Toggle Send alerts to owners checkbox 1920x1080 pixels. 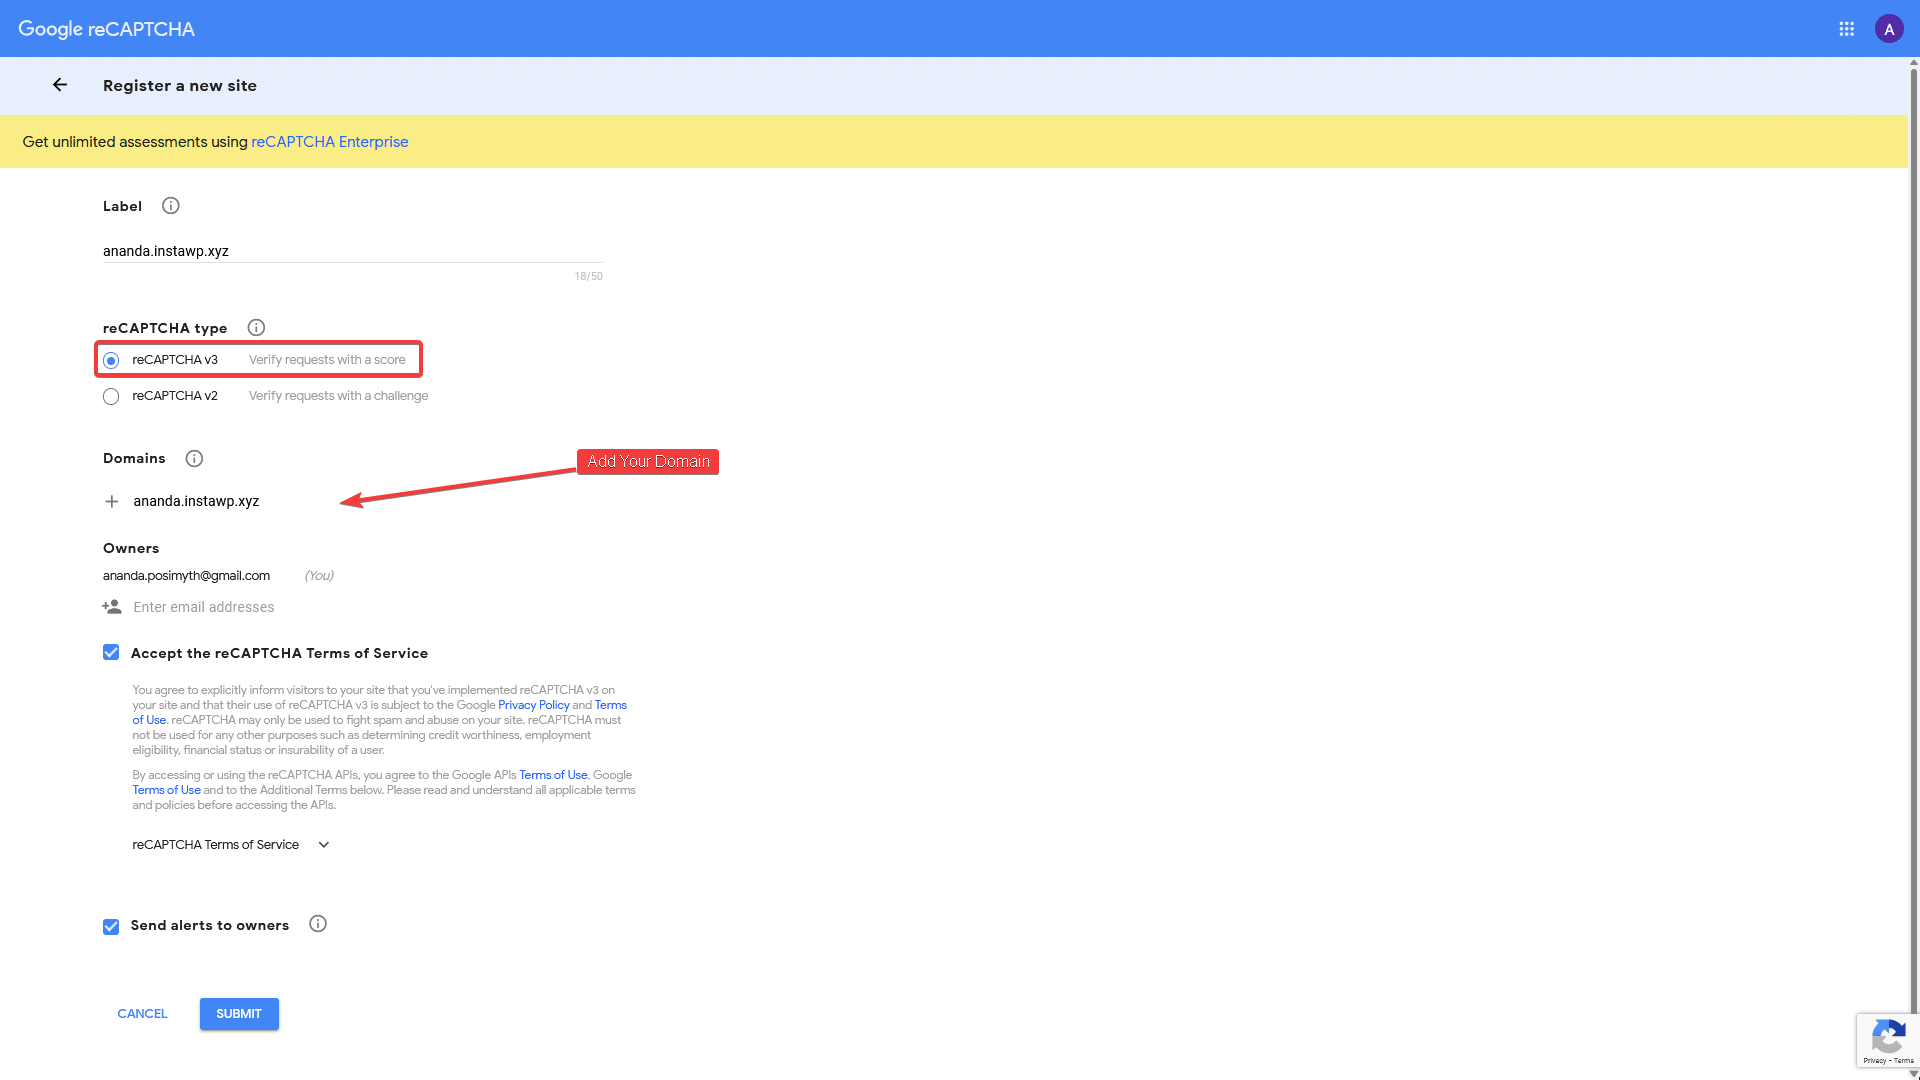click(x=112, y=926)
